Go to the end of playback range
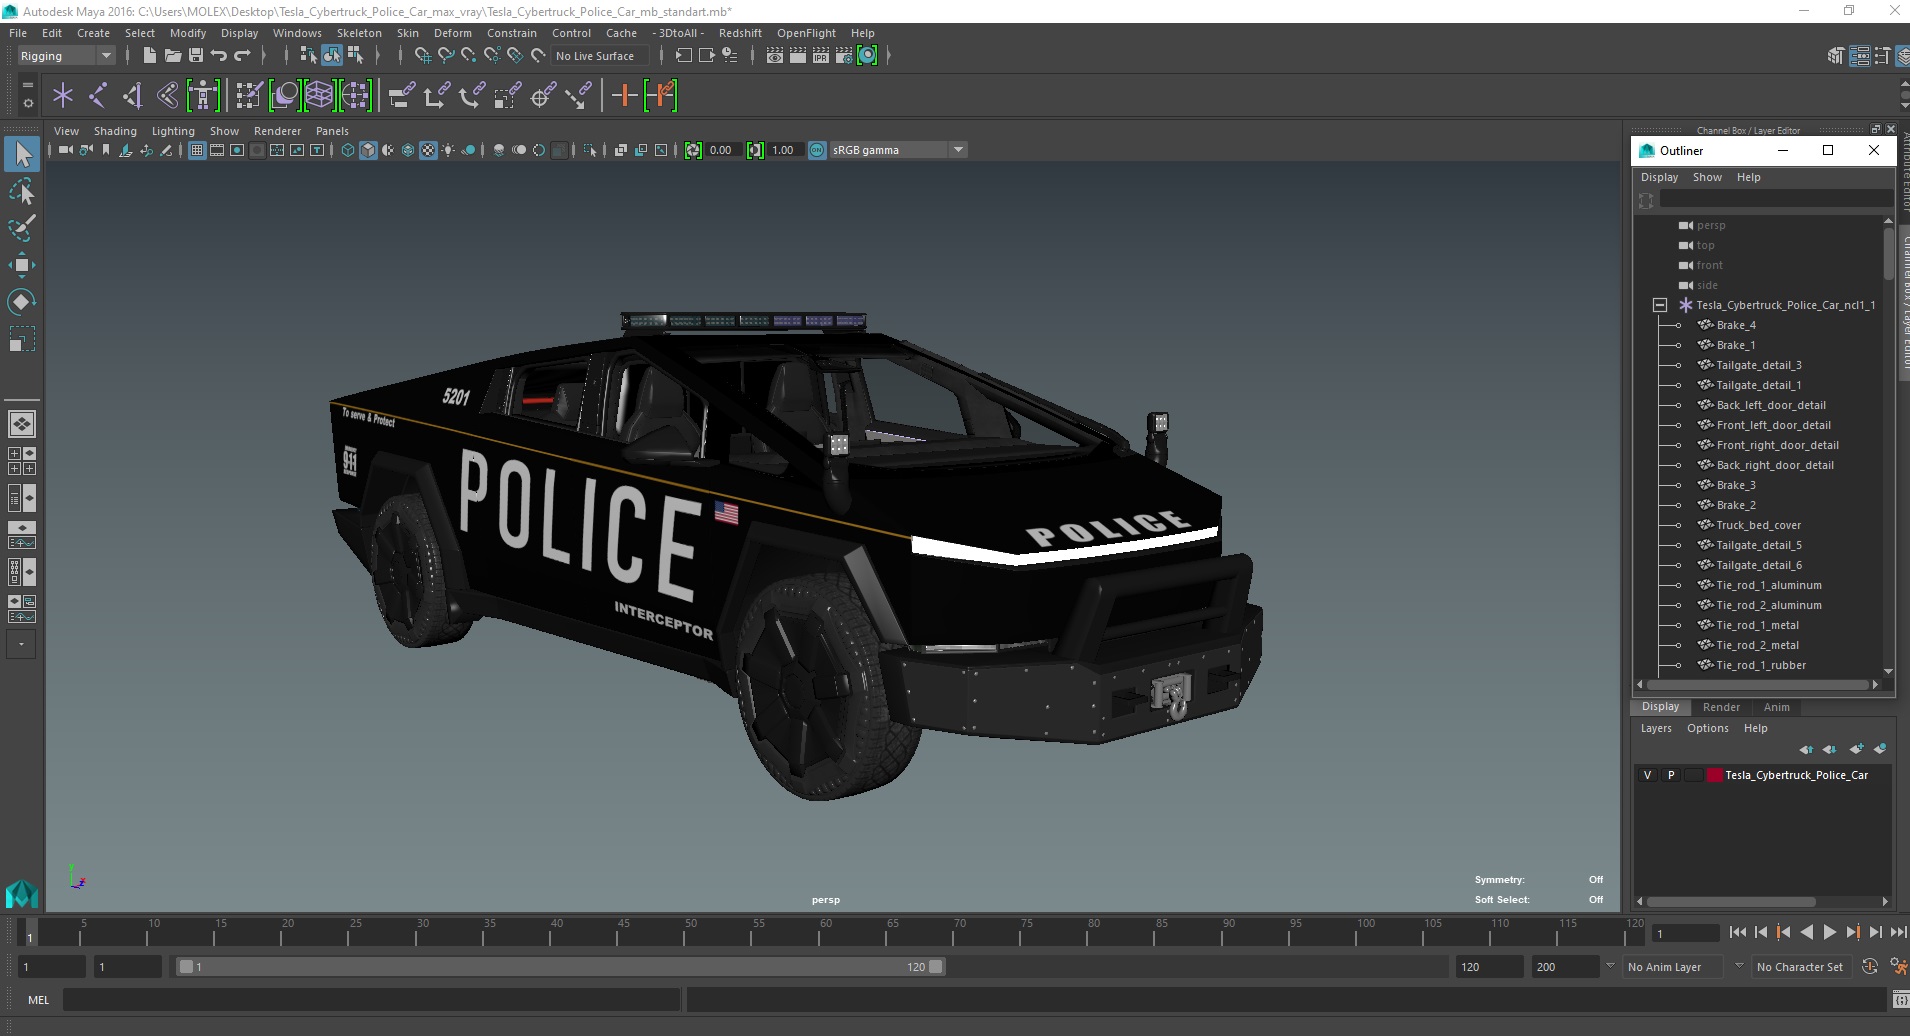The image size is (1910, 1036). [x=1898, y=932]
